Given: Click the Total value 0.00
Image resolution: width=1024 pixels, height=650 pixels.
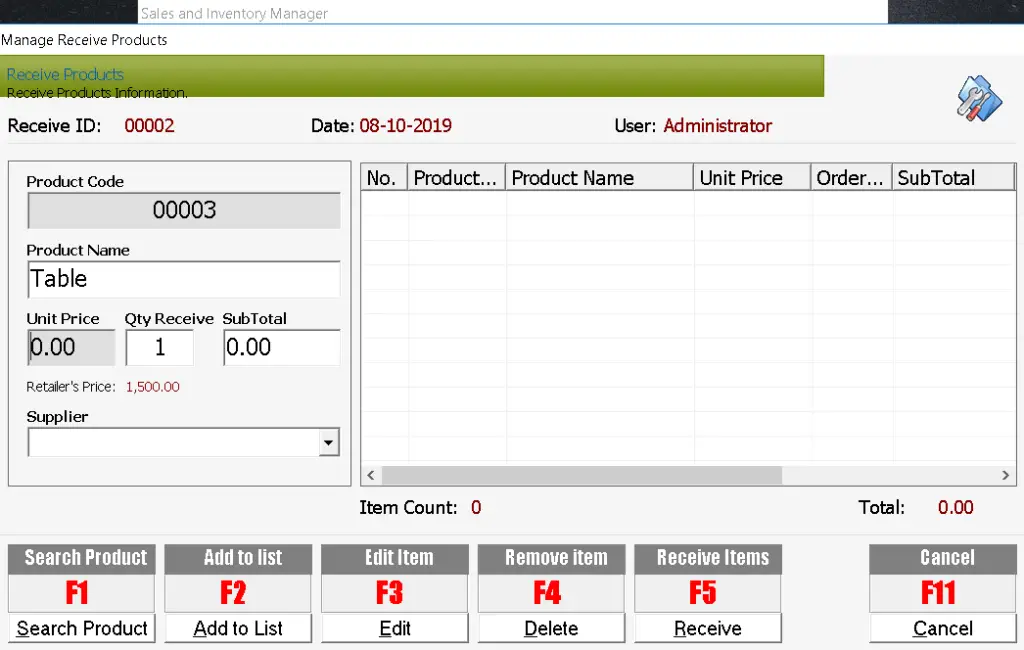Looking at the screenshot, I should [x=955, y=508].
